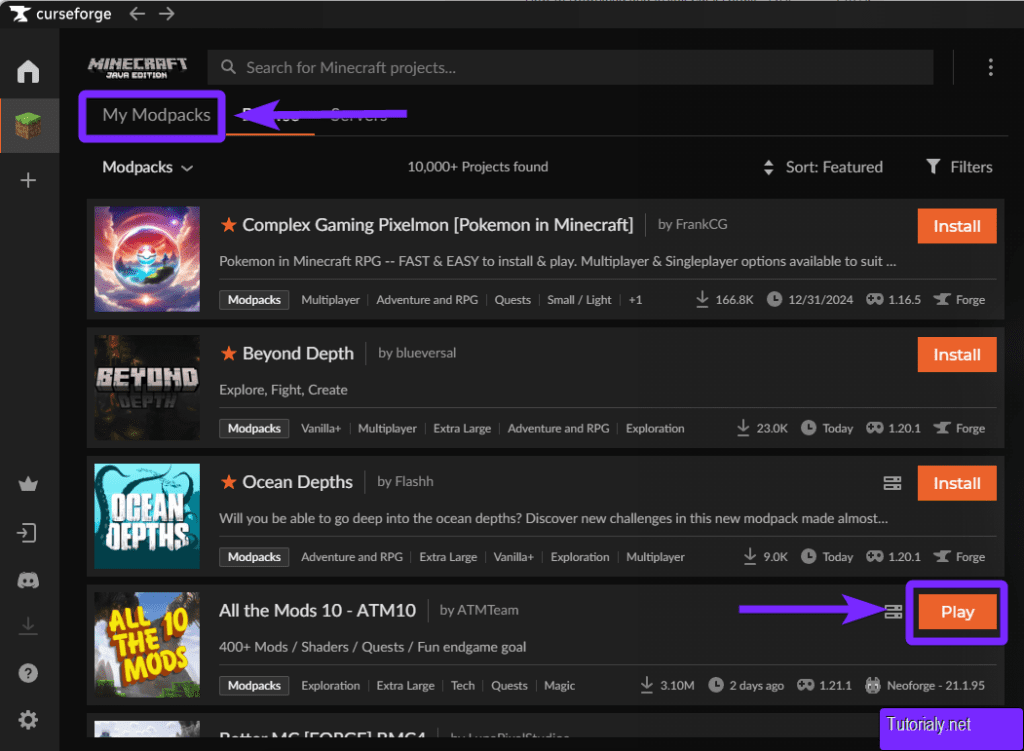
Task: Click Modpacks tag on ATM10 card
Action: tap(254, 686)
